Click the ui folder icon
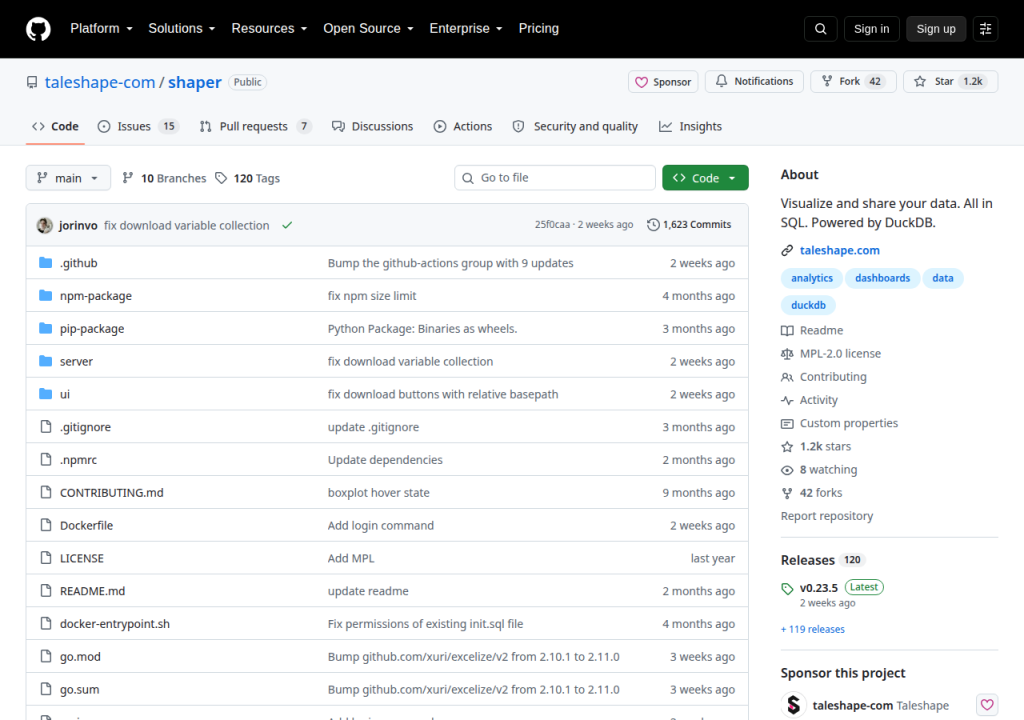Screen dimensions: 1024x720 pos(45,393)
